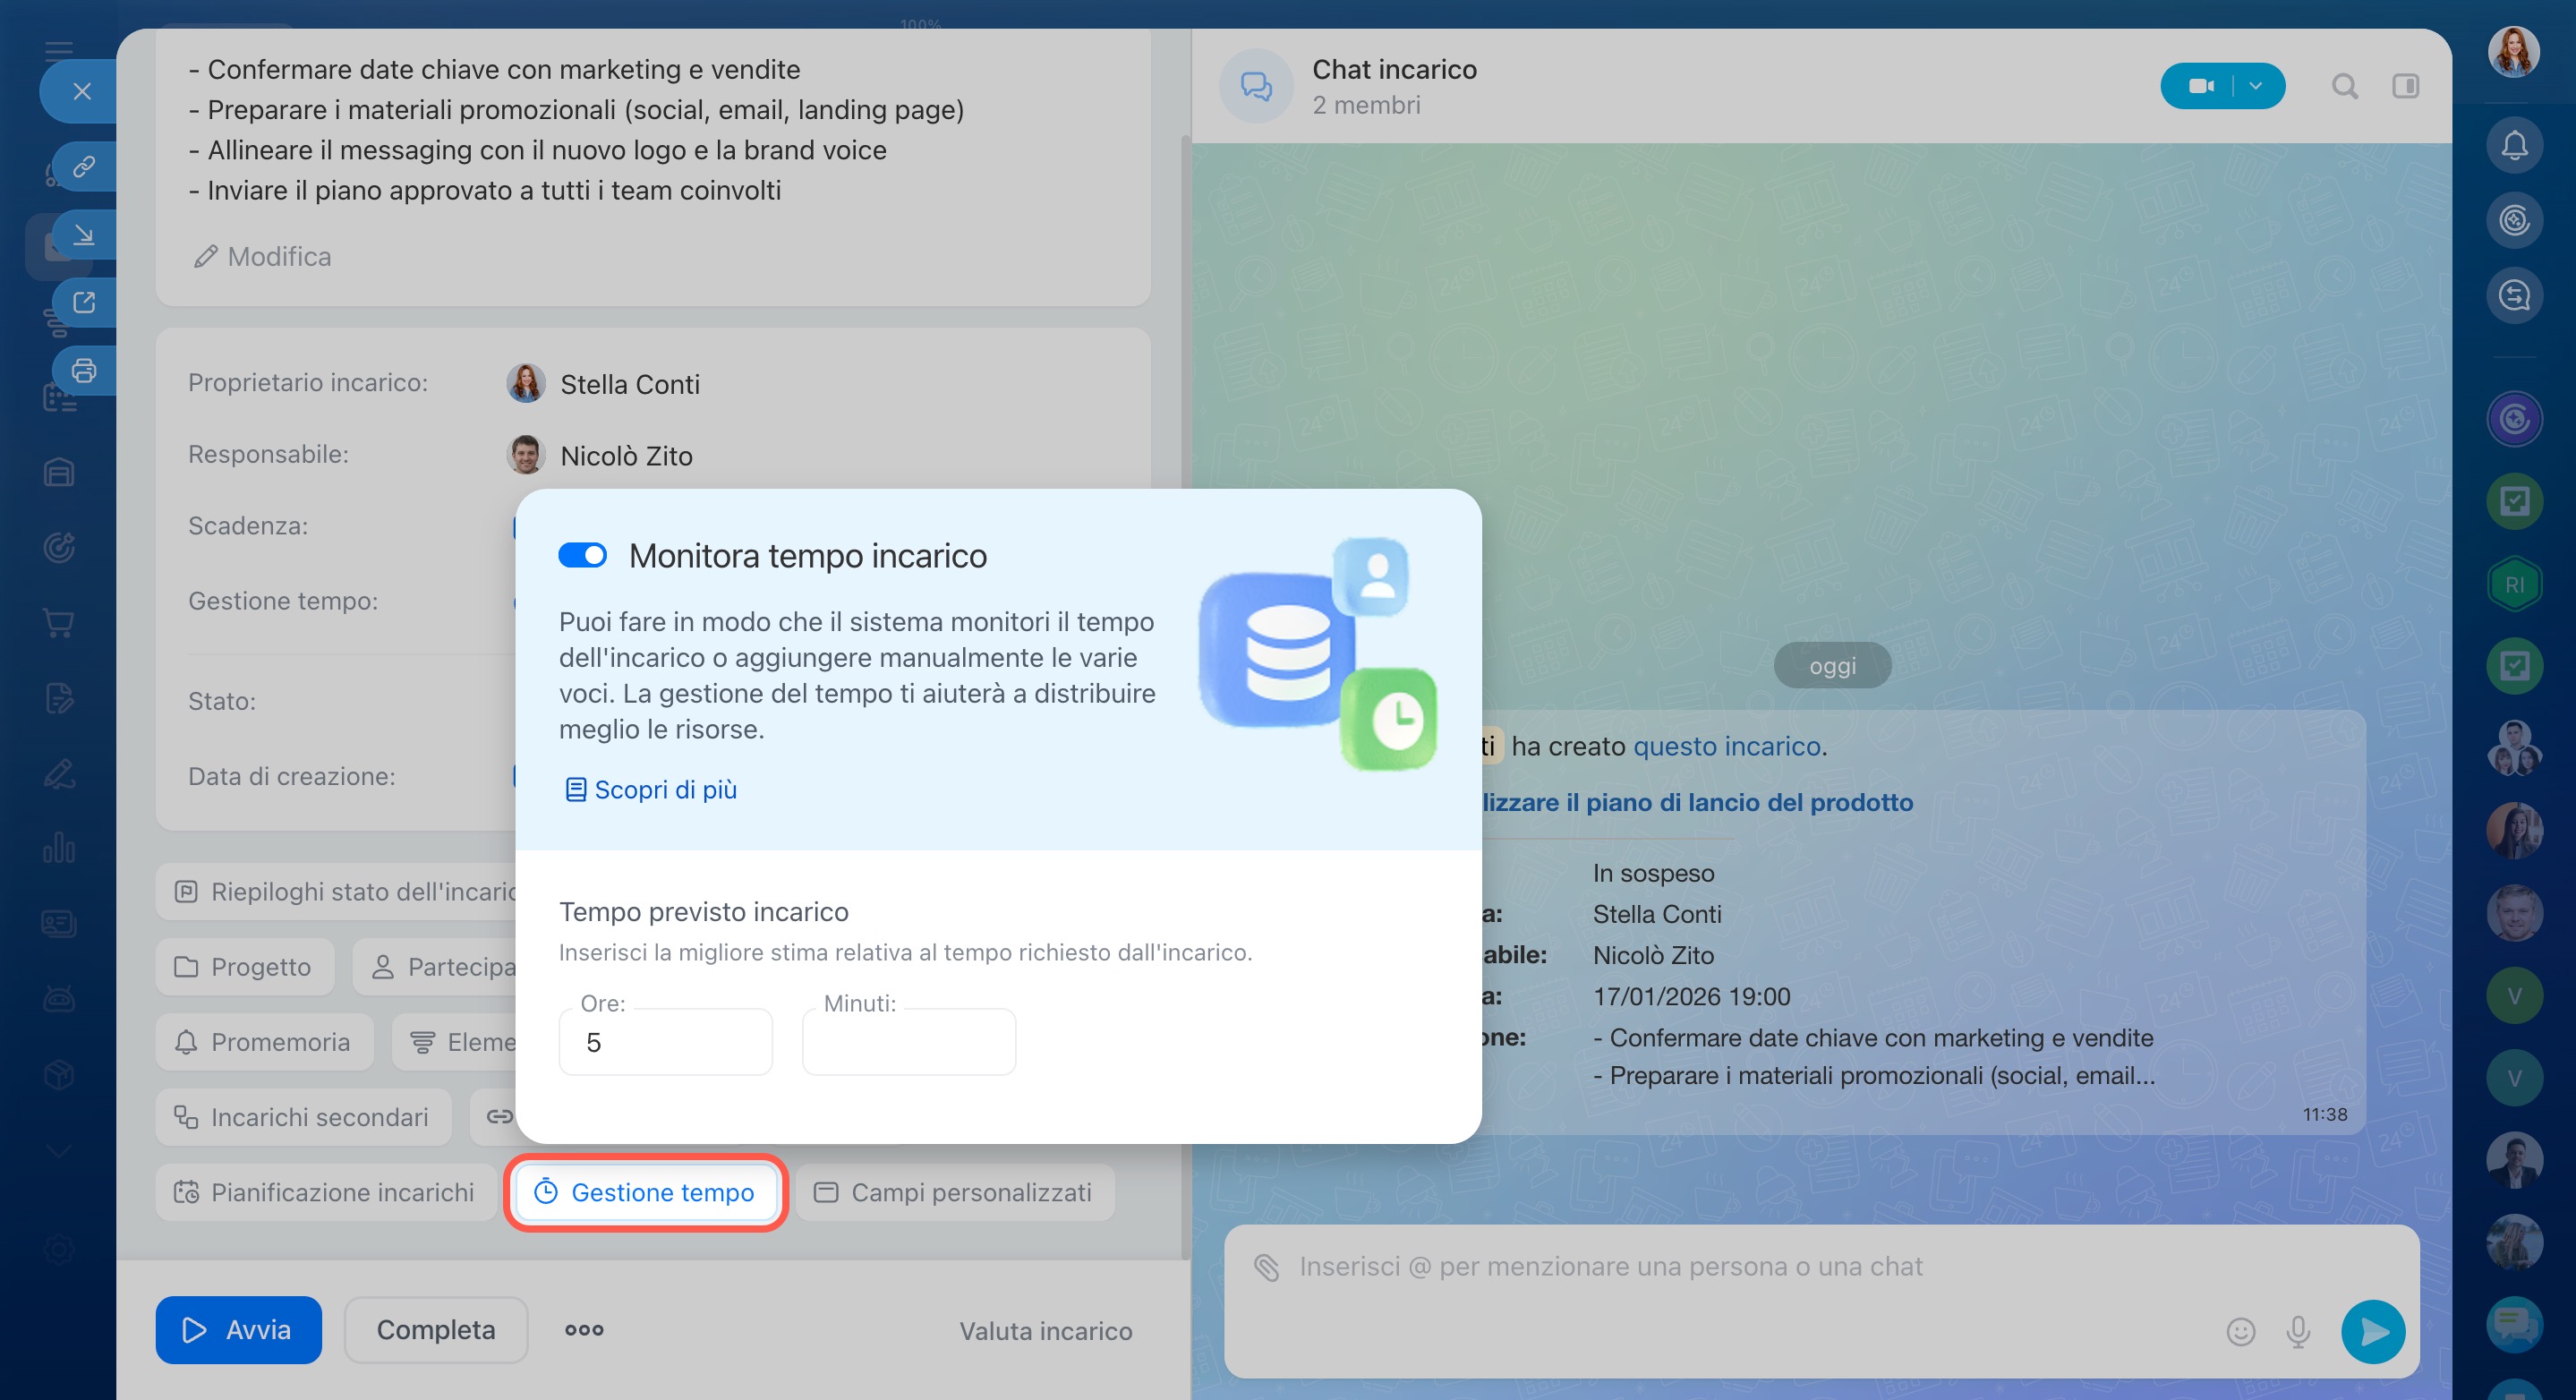
Task: Open the emoji picker in chat
Action: pos(2240,1331)
